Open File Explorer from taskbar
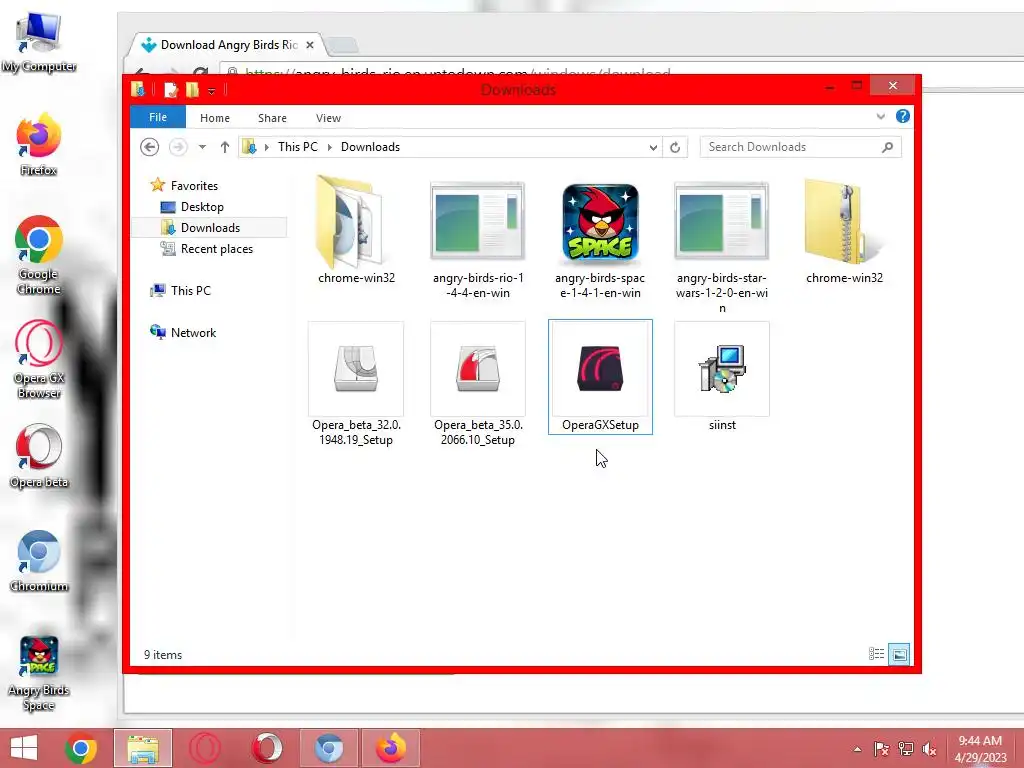Viewport: 1024px width, 768px height. click(x=143, y=748)
